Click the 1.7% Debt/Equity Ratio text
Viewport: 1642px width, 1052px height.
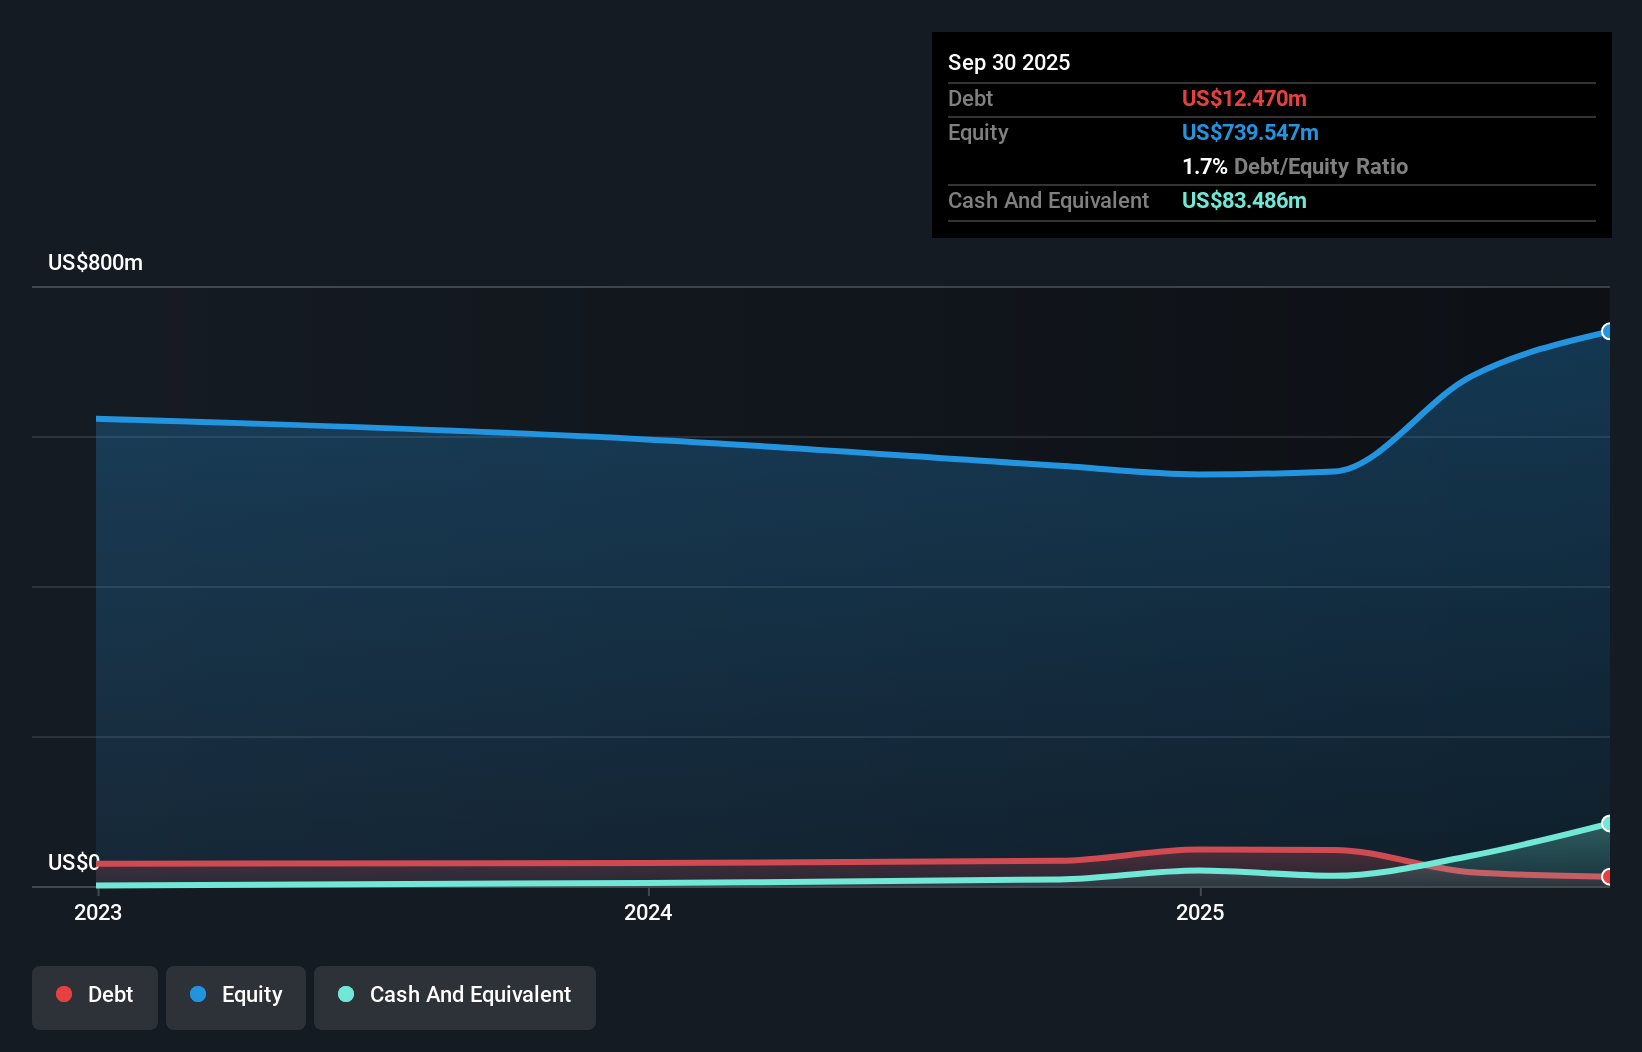click(1295, 166)
